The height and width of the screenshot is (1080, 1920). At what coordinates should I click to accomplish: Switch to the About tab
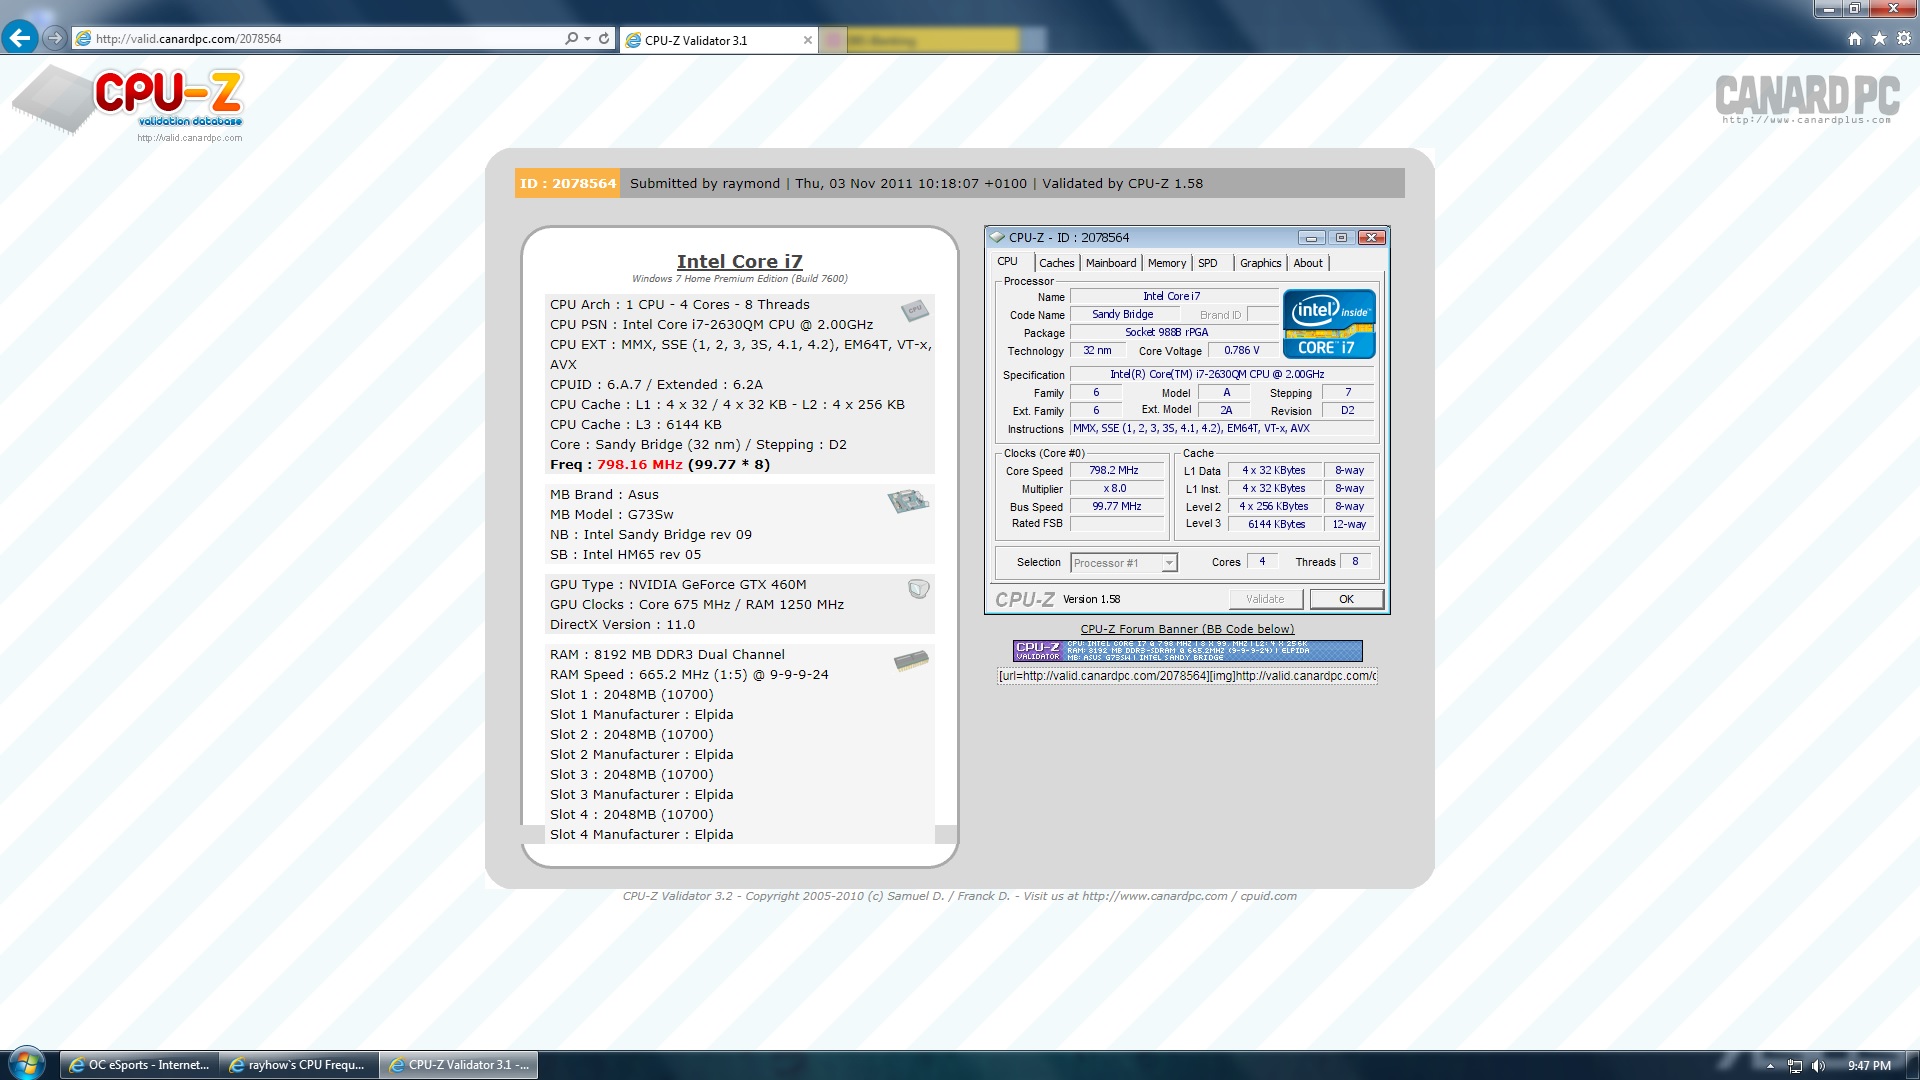(x=1308, y=263)
